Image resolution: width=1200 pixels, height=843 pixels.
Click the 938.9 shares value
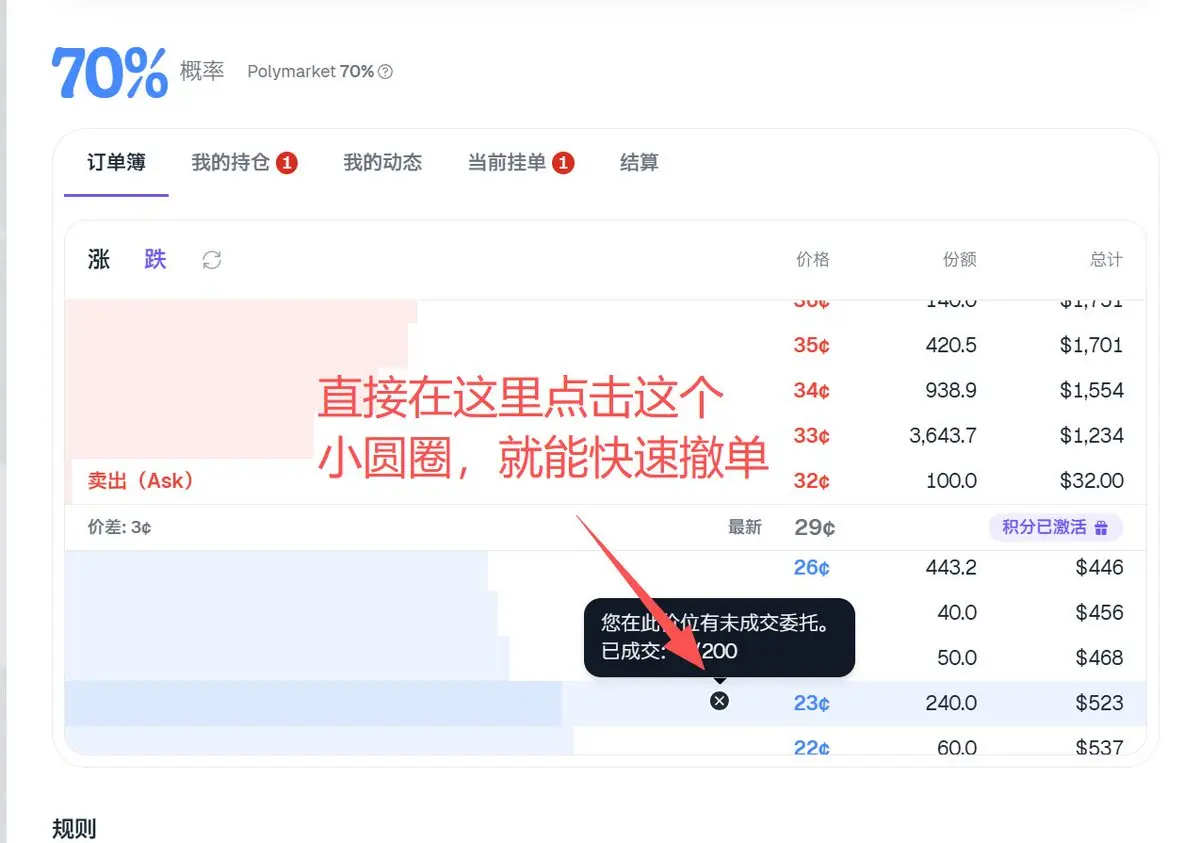pyautogui.click(x=952, y=391)
